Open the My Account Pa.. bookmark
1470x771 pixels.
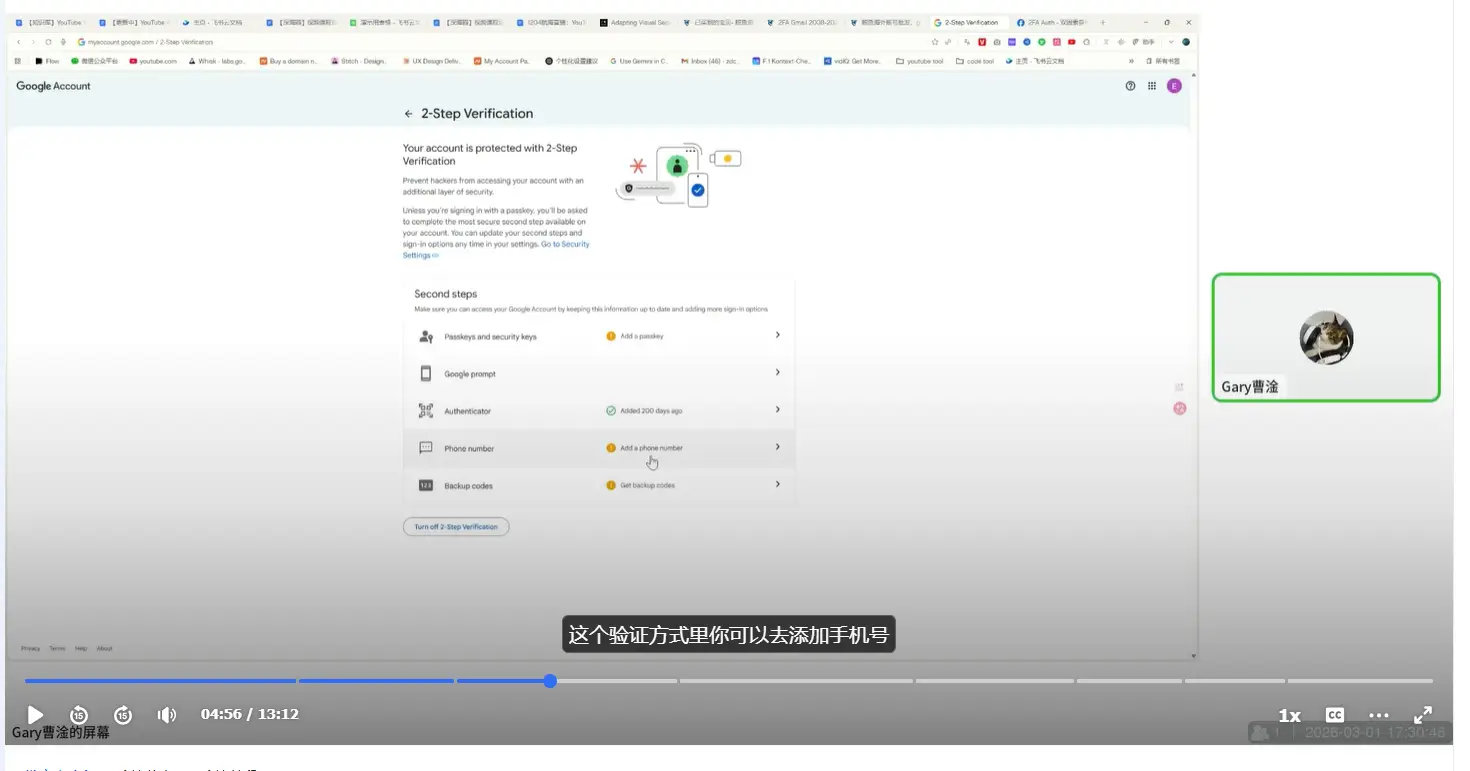pyautogui.click(x=502, y=61)
